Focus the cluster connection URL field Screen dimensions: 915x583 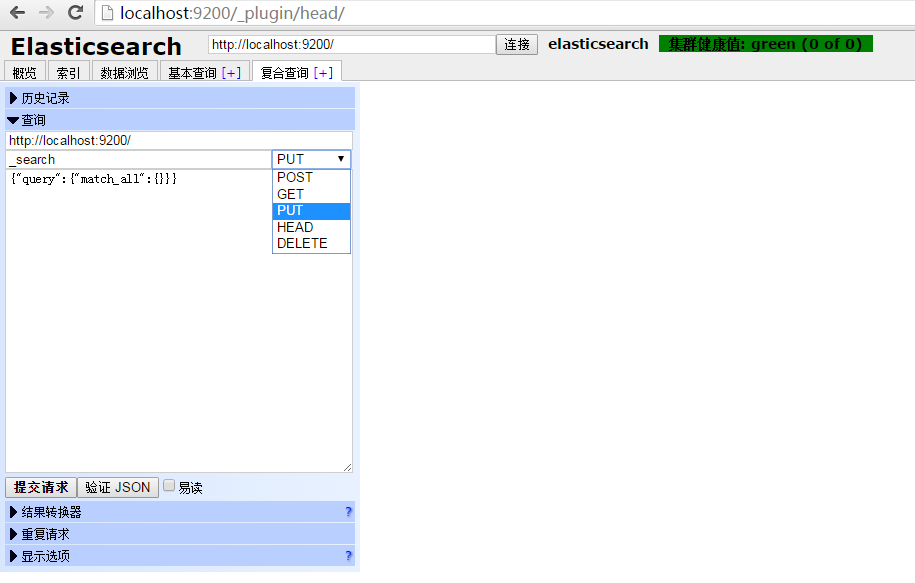coord(352,44)
